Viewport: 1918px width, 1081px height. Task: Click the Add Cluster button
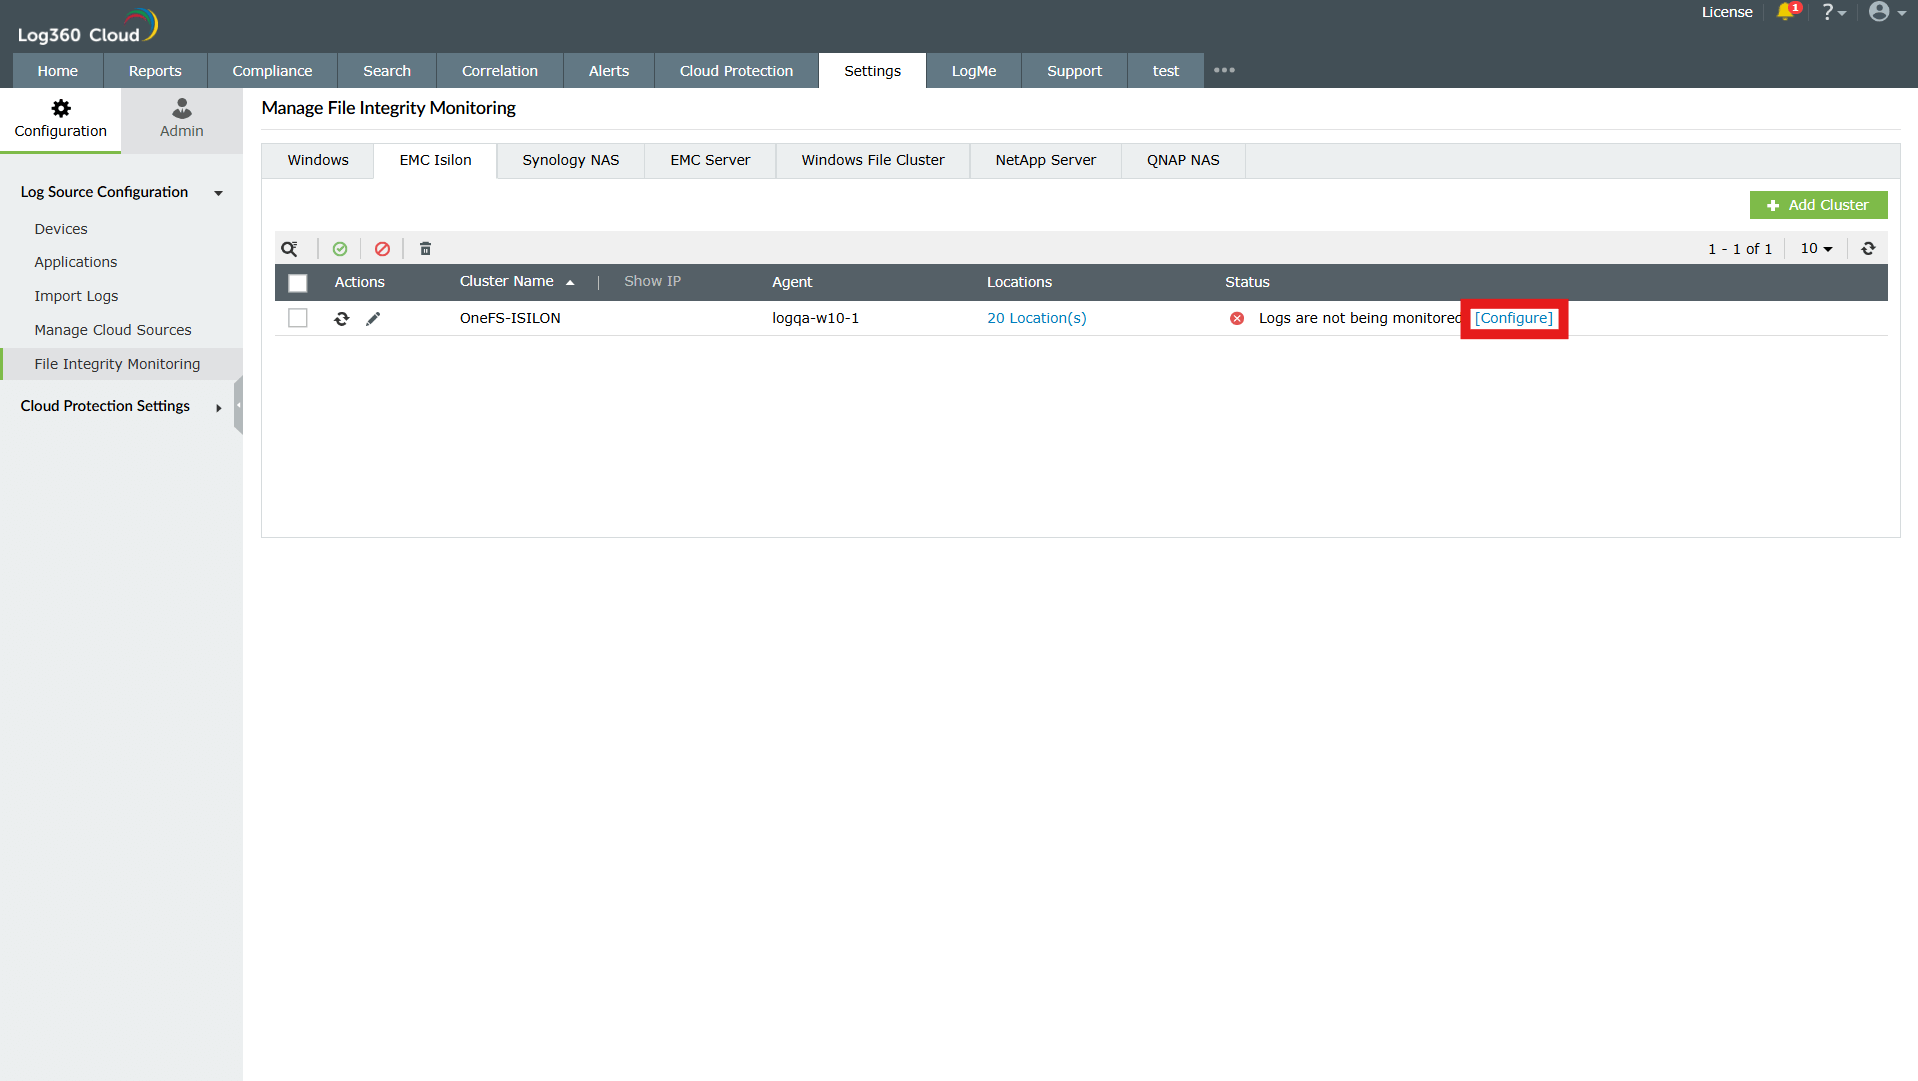(x=1819, y=205)
